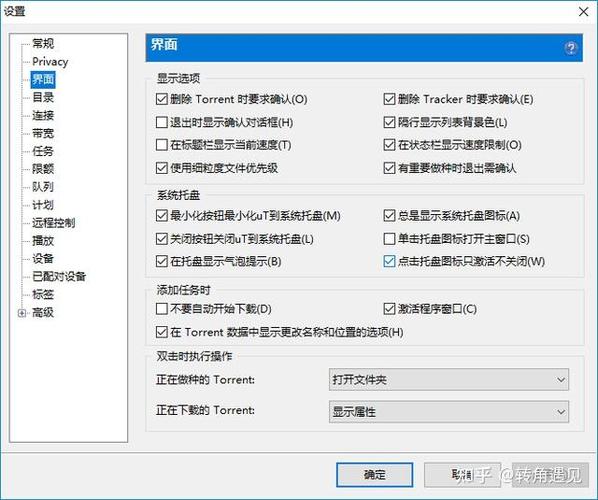Image resolution: width=598 pixels, height=500 pixels.
Task: Select 队列 in the settings tree
Action: [43, 187]
